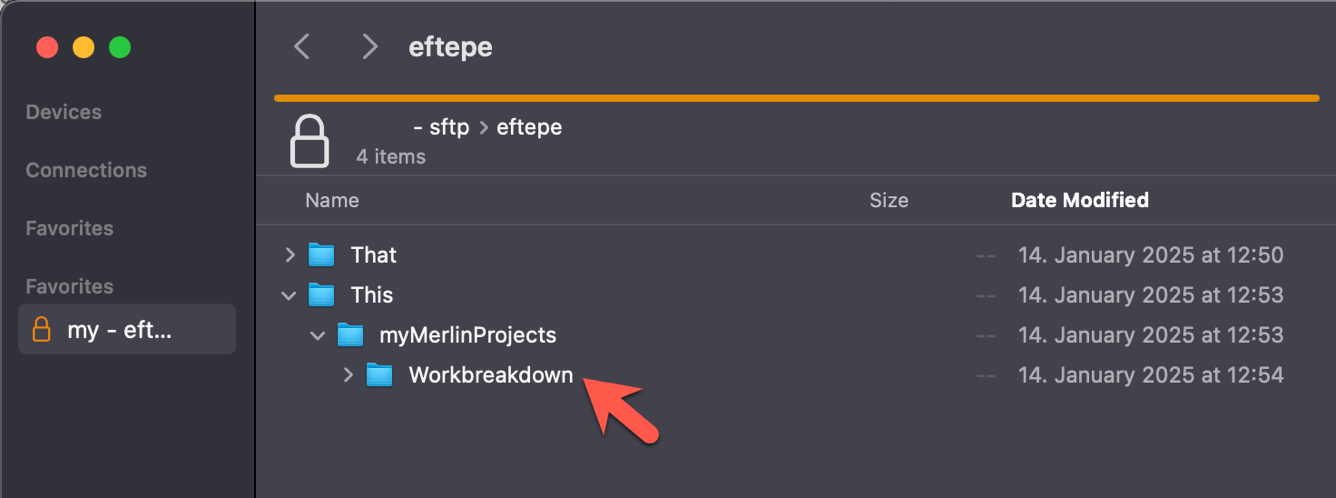Click the Devices sidebar section
1336x498 pixels.
pyautogui.click(x=63, y=112)
